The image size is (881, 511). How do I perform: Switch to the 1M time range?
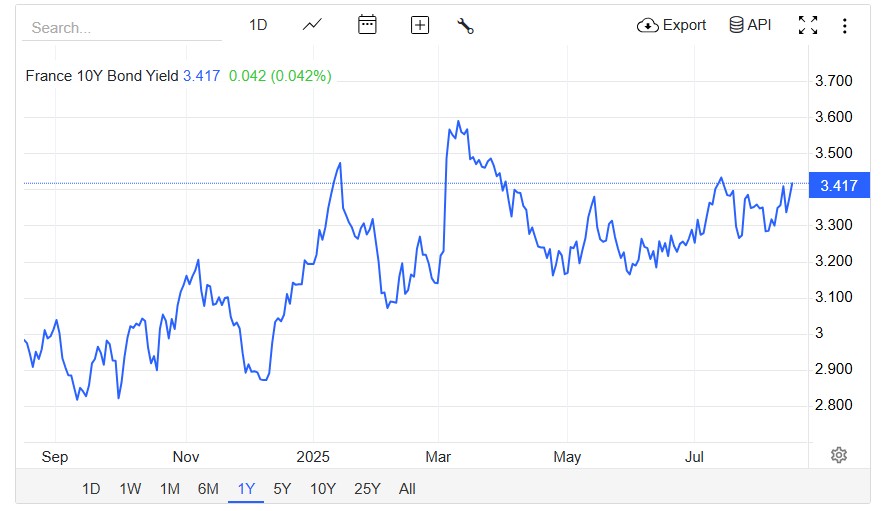(x=169, y=489)
